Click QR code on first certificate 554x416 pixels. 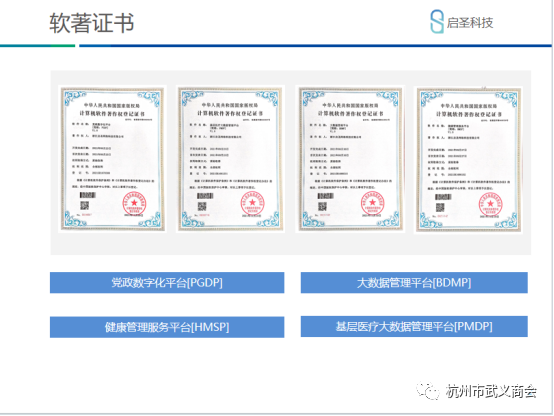[84, 205]
